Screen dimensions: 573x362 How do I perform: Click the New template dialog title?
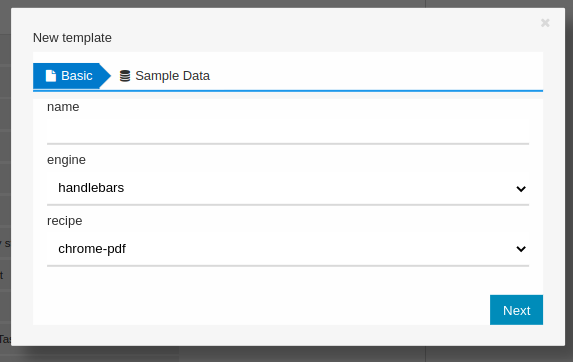click(72, 38)
